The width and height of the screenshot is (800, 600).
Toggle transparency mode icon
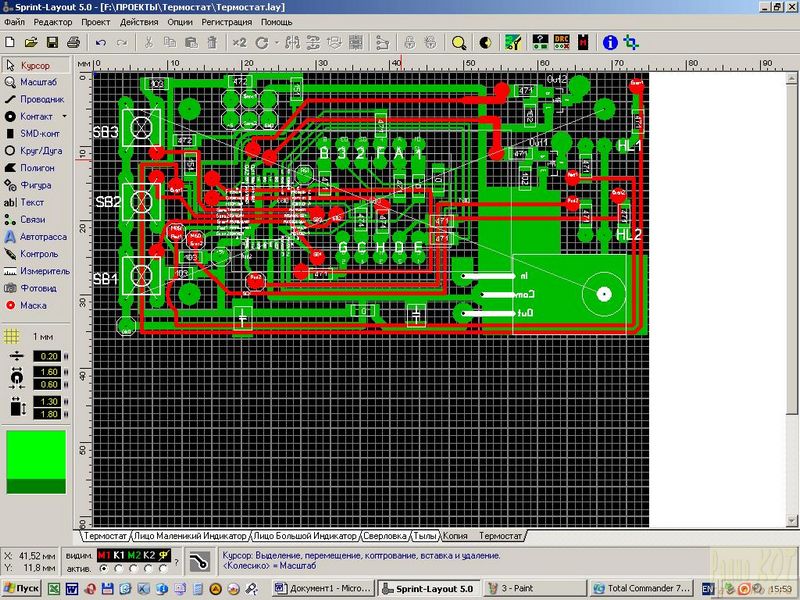(485, 43)
